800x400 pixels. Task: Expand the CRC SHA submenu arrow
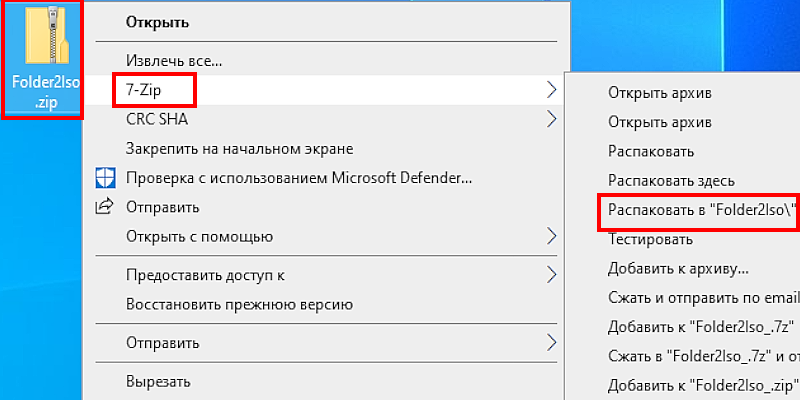551,119
